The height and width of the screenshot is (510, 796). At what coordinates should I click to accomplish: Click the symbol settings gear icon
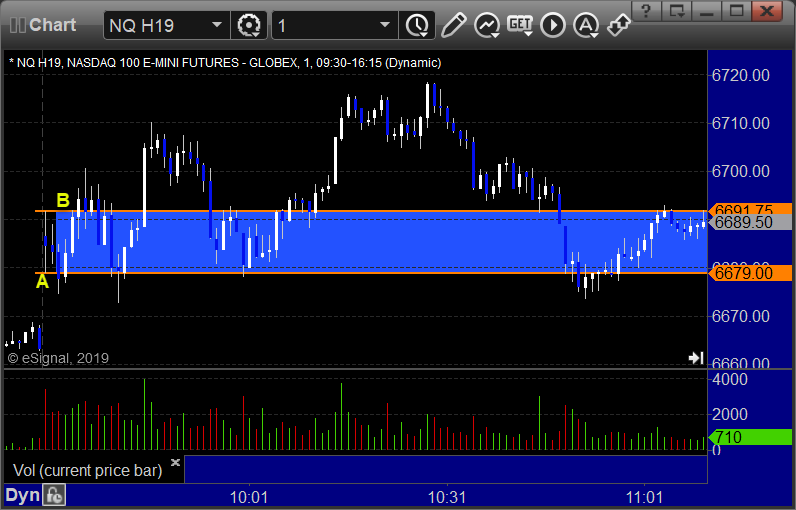(x=249, y=25)
